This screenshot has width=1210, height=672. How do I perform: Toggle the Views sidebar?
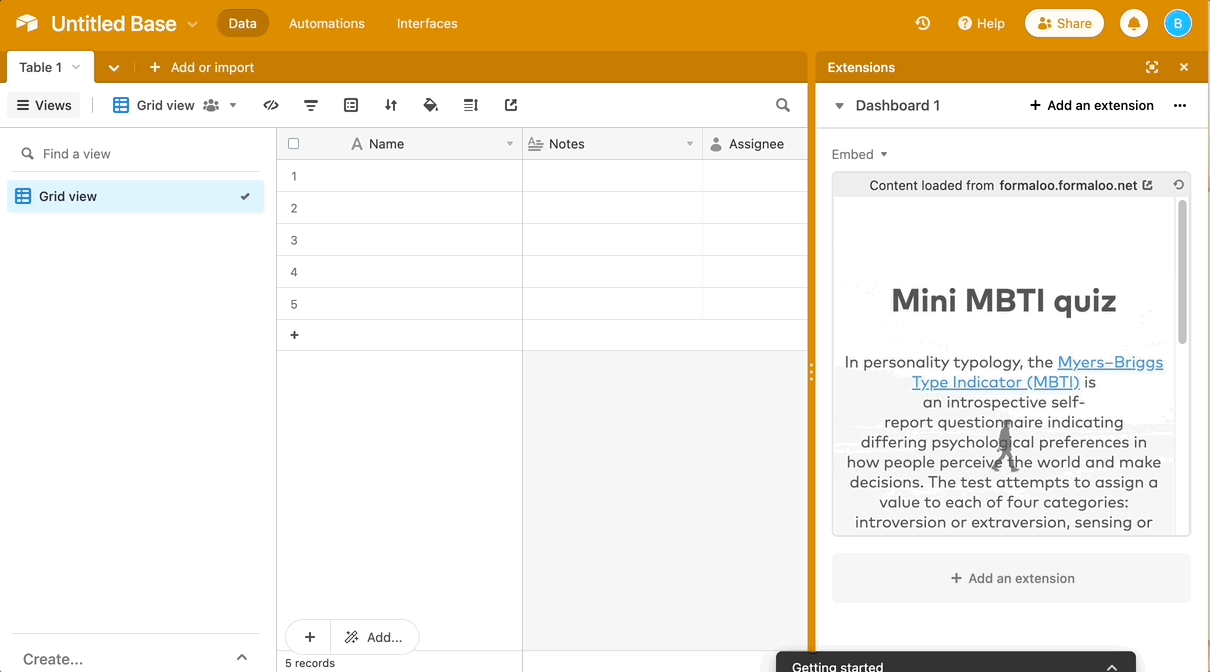pos(43,105)
